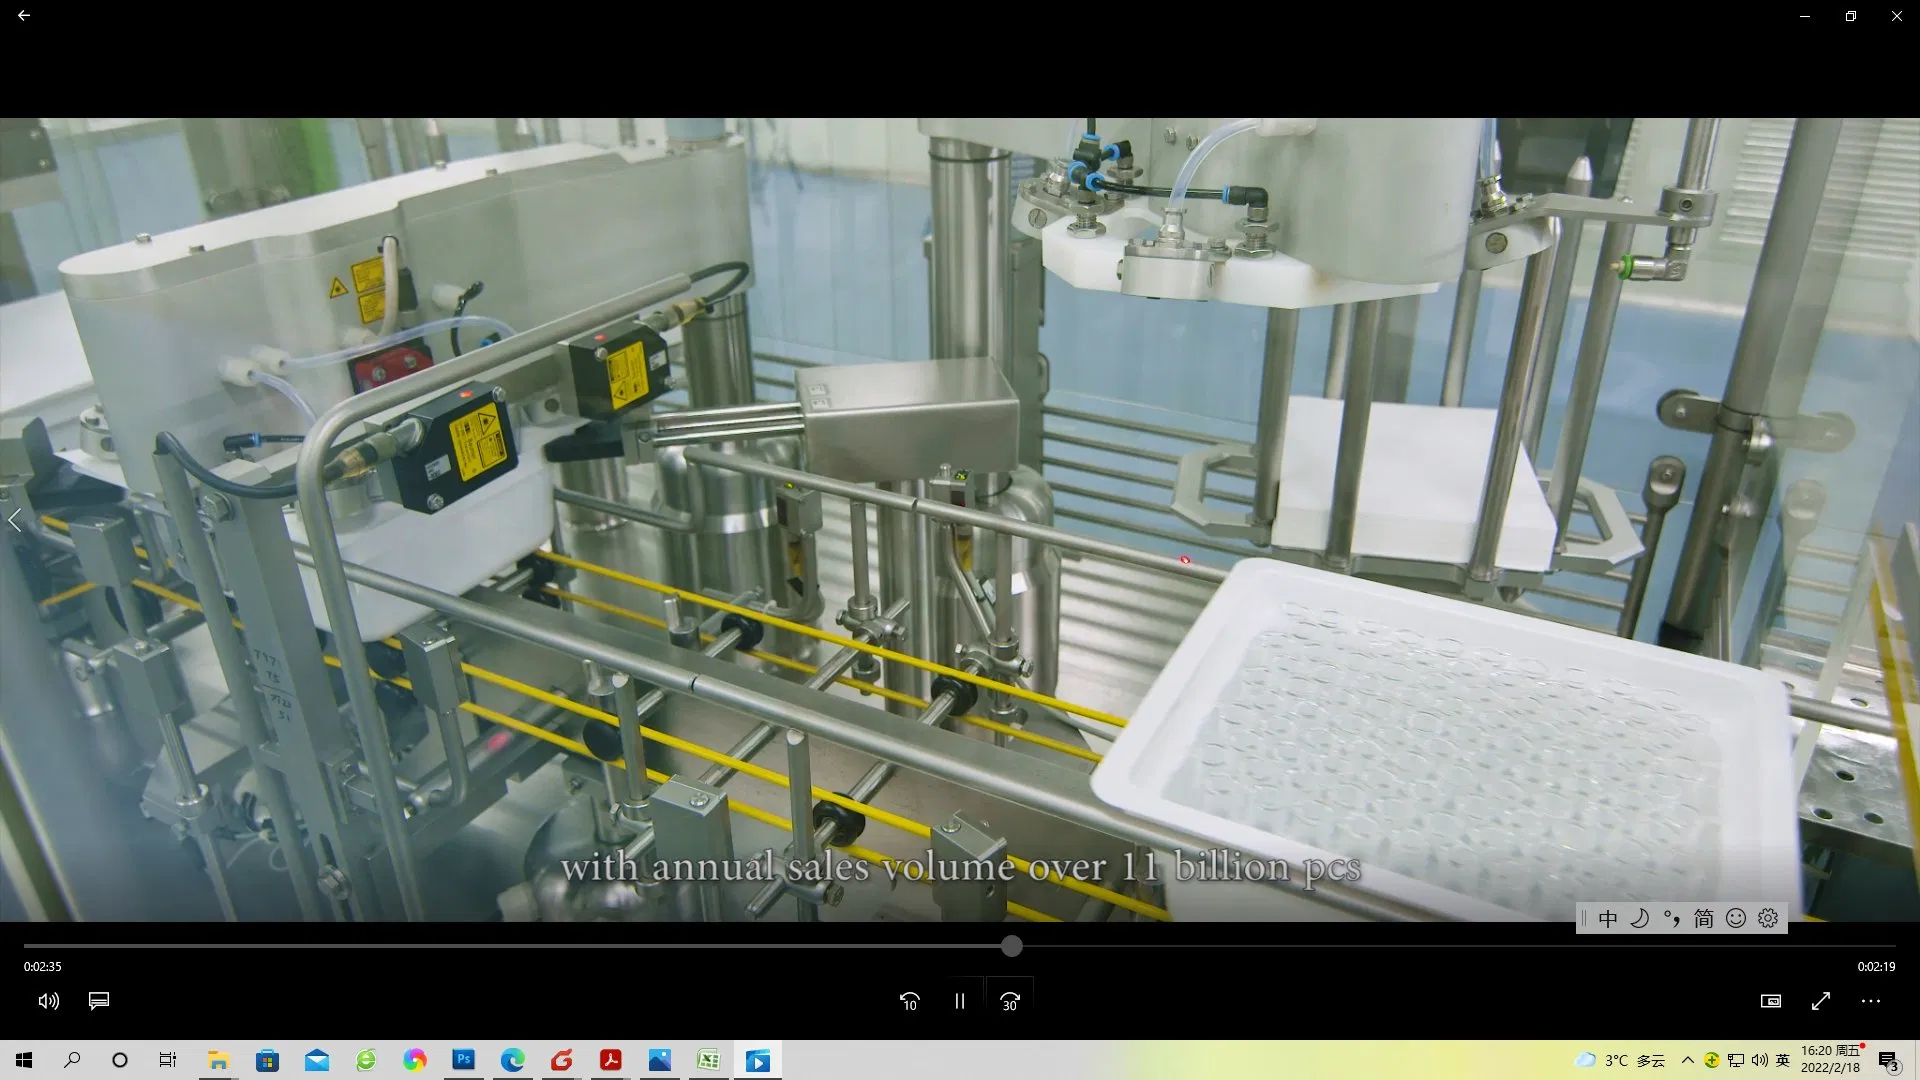
Task: Click the back arrow at top-left
Action: (x=24, y=16)
